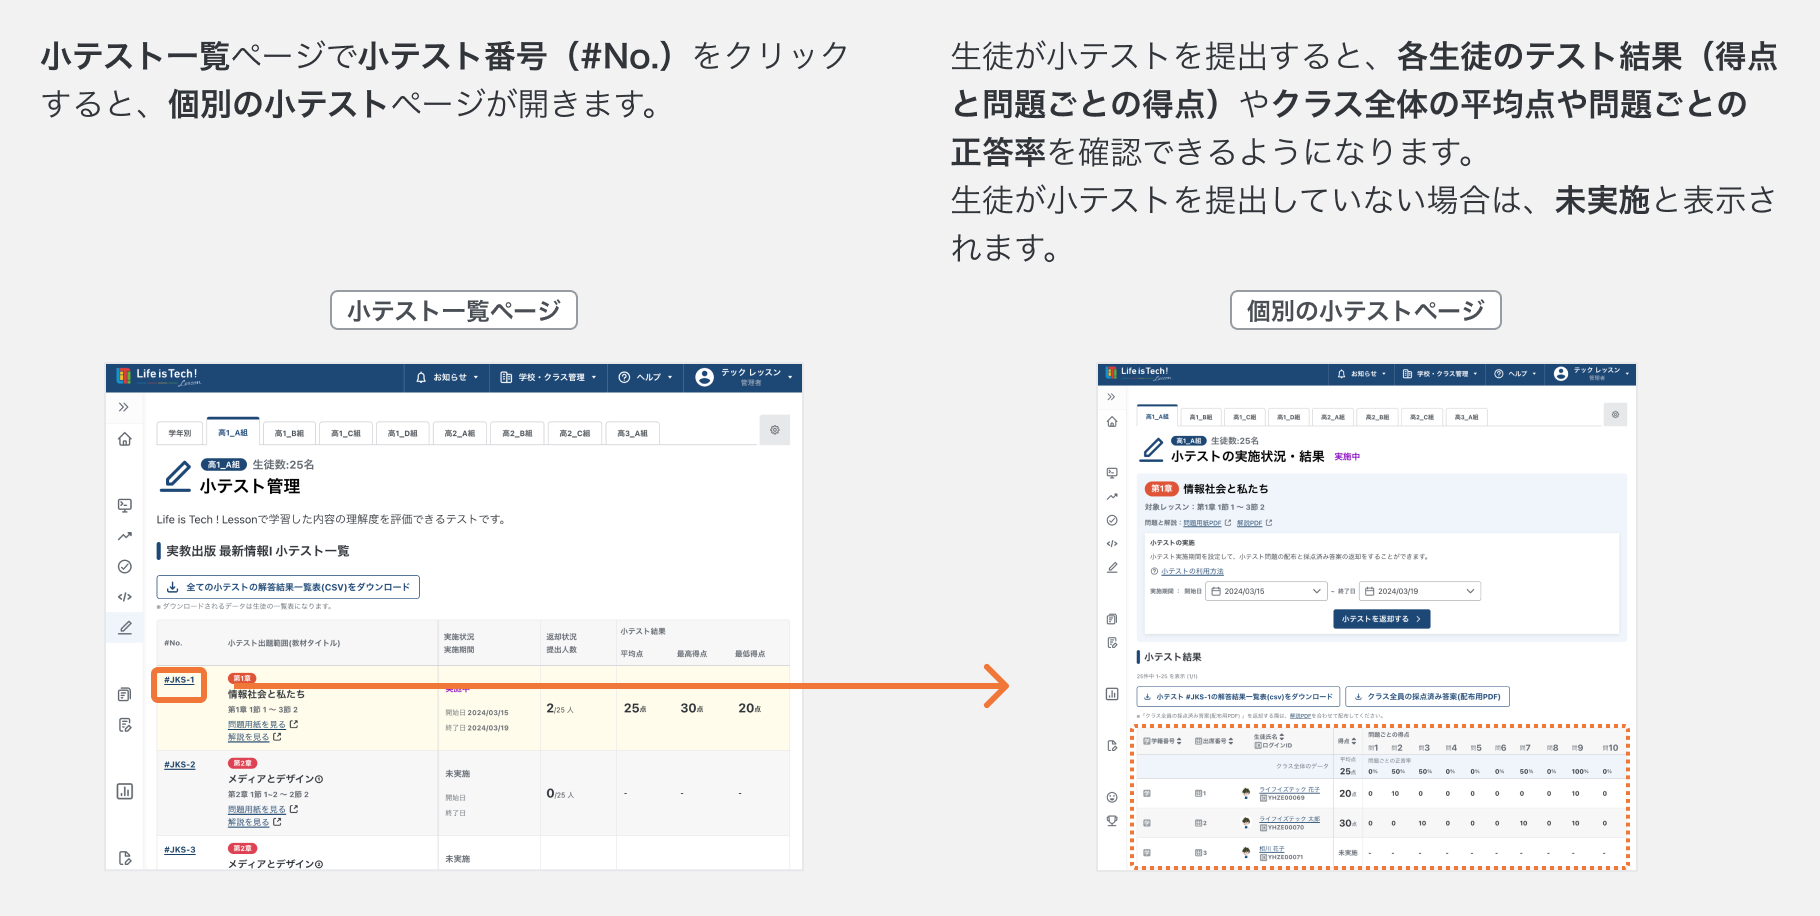Open end date picker 2024/03/19
Viewport: 1820px width, 916px height.
click(1420, 591)
